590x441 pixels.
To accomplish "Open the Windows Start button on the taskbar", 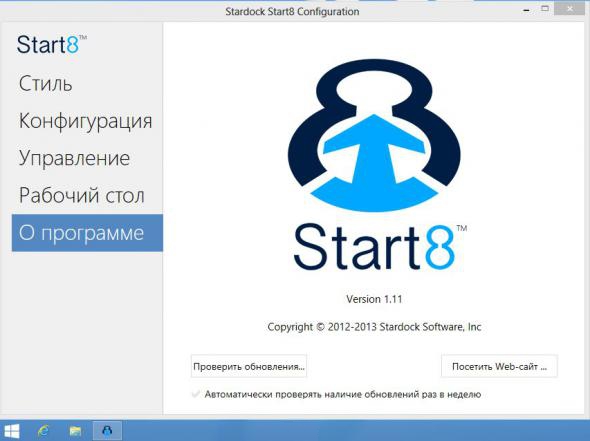I will (11, 431).
